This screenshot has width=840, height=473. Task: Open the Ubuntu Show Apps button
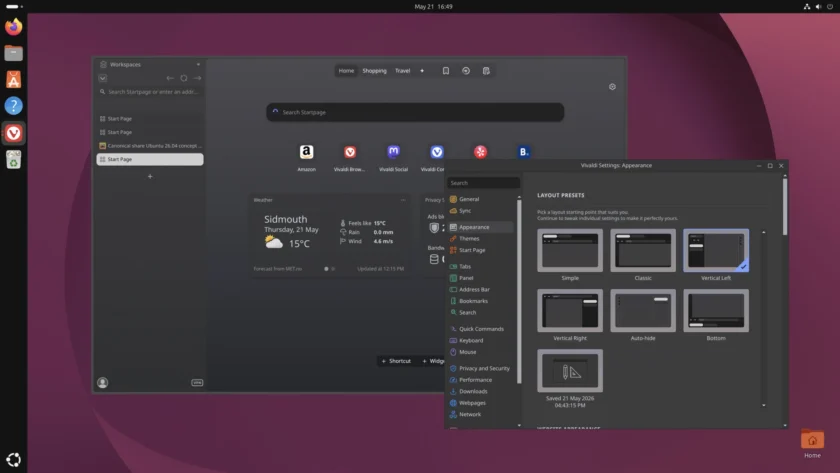pyautogui.click(x=13, y=460)
